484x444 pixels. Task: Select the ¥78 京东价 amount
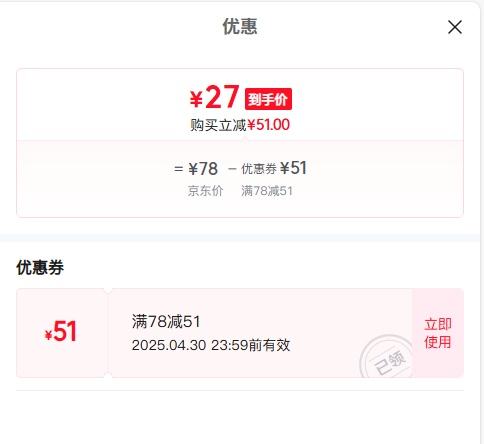point(203,168)
